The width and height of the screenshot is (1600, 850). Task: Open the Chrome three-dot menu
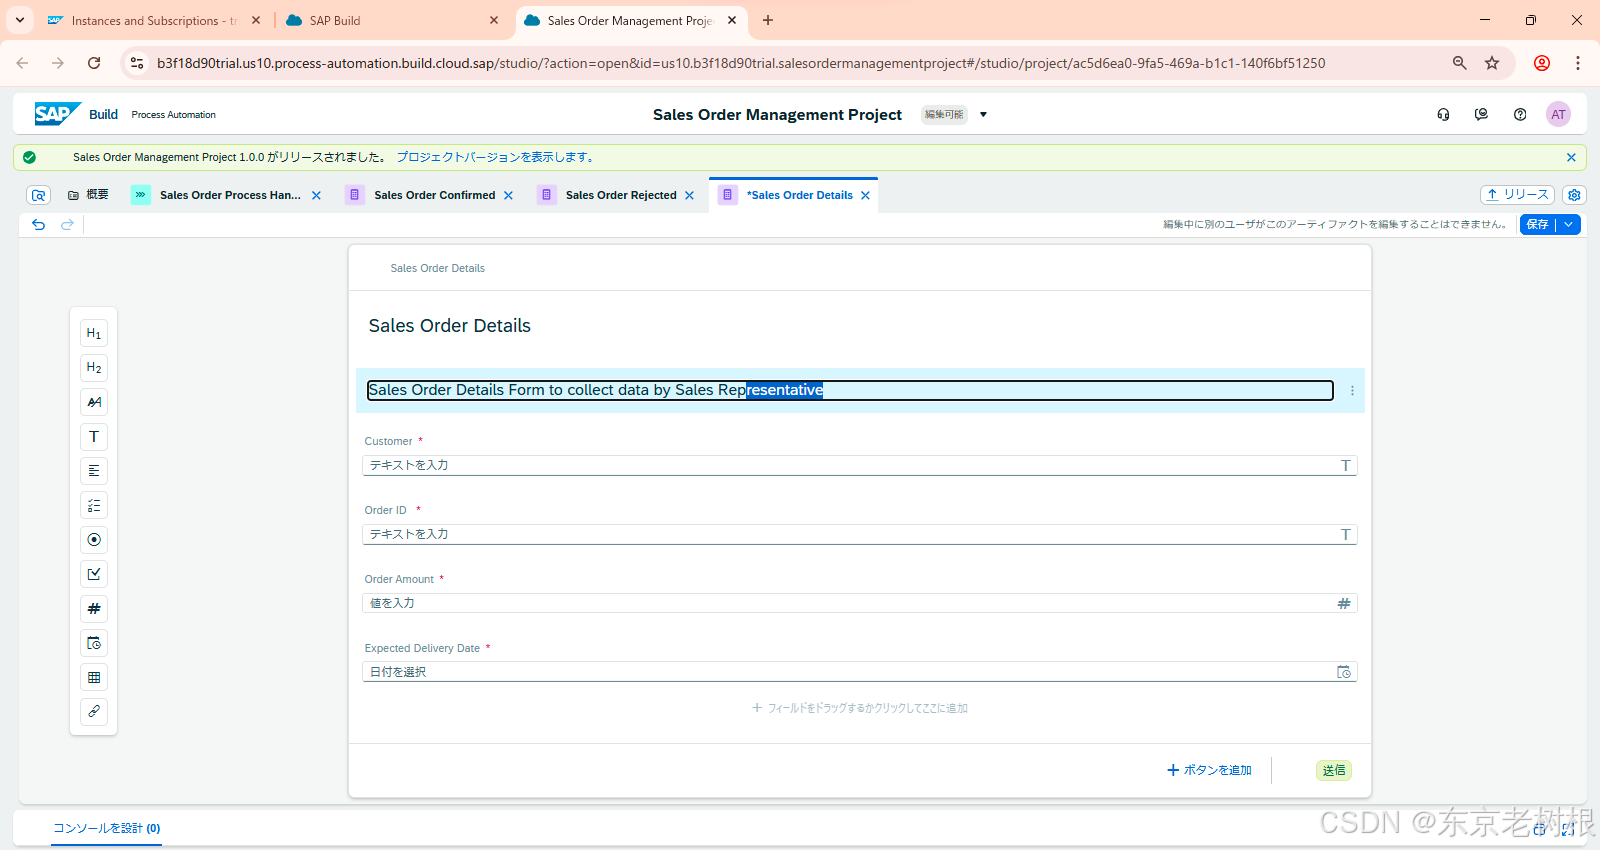coord(1578,63)
